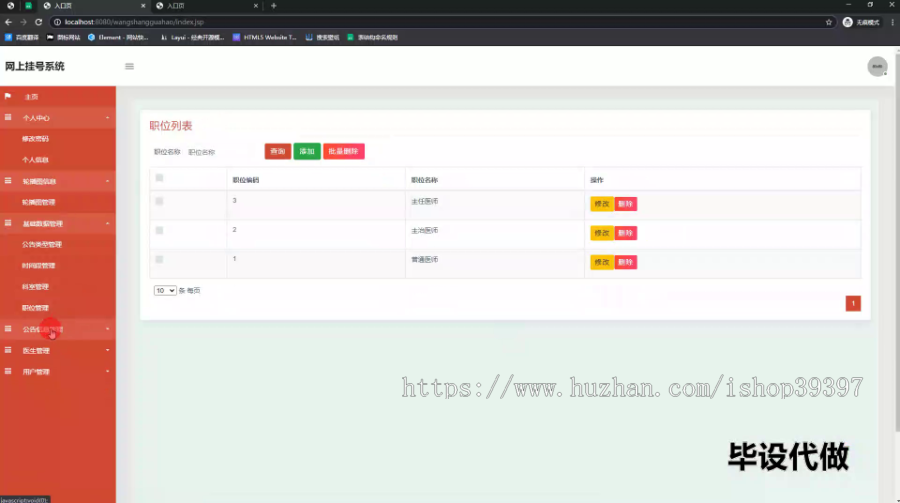Expand 用户管理 with its chevron
This screenshot has height=503, width=900.
pos(107,372)
